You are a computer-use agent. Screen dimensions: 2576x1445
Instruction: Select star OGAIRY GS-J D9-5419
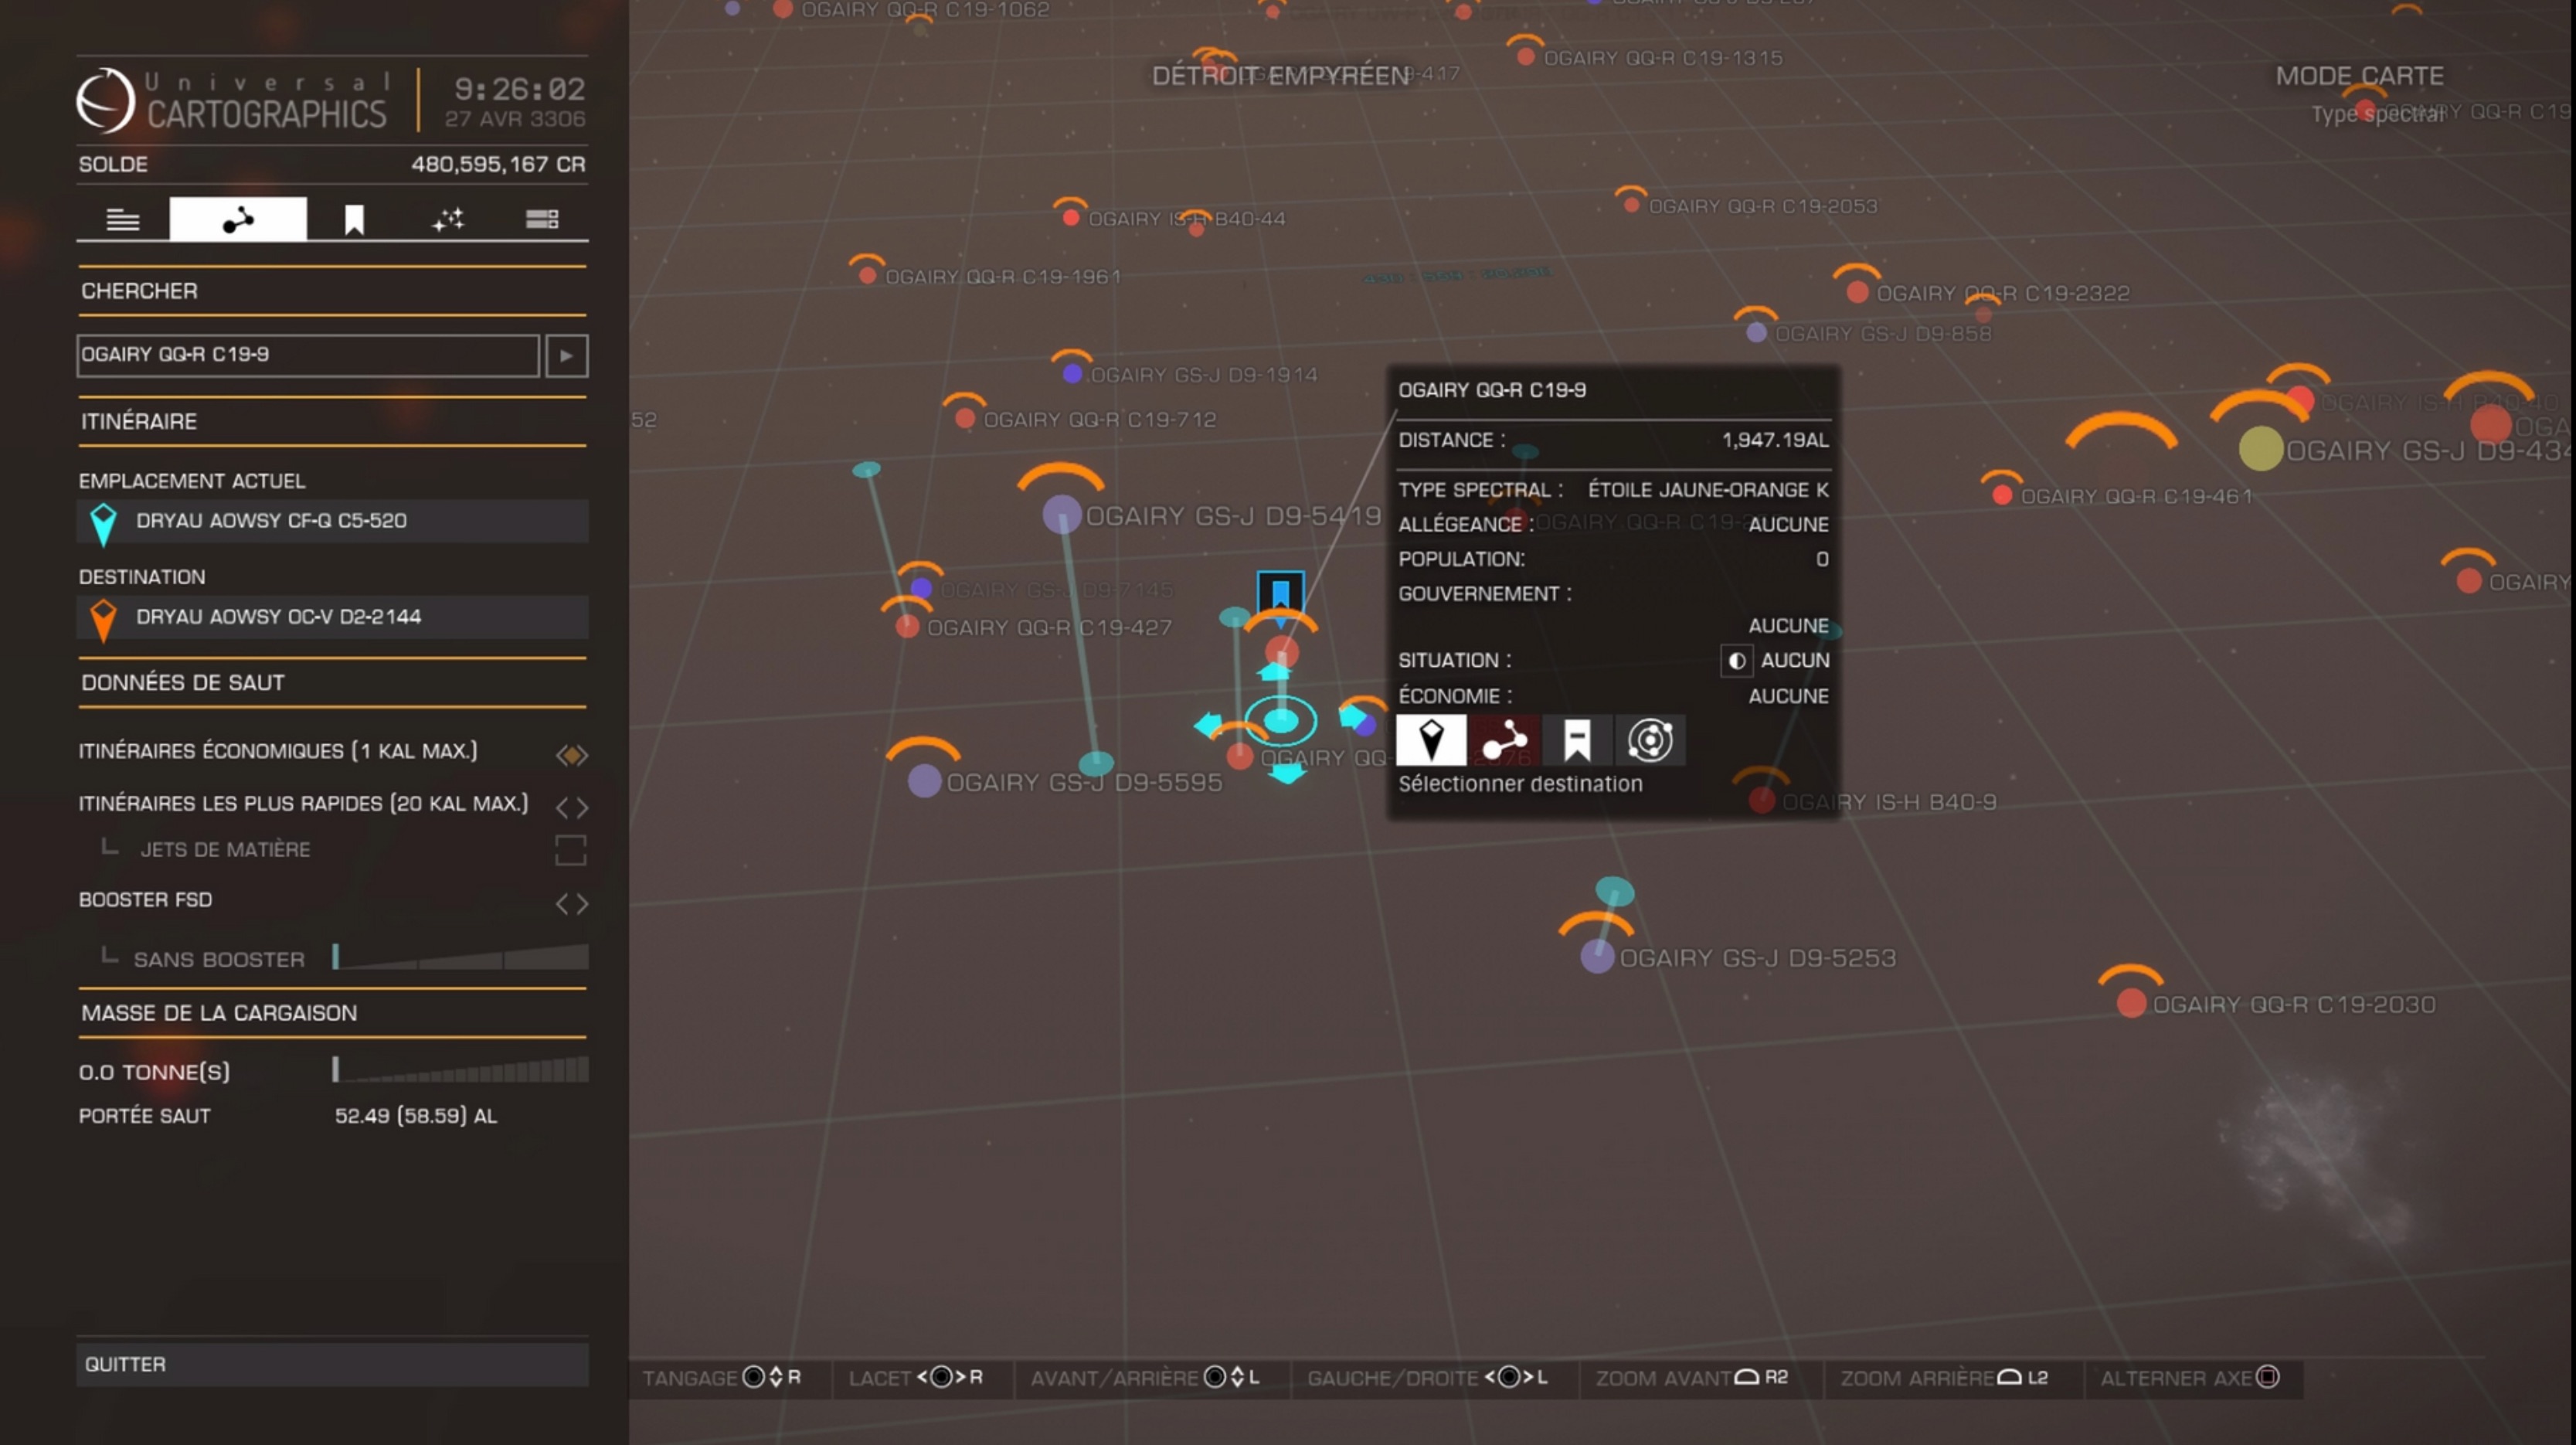(x=1062, y=515)
